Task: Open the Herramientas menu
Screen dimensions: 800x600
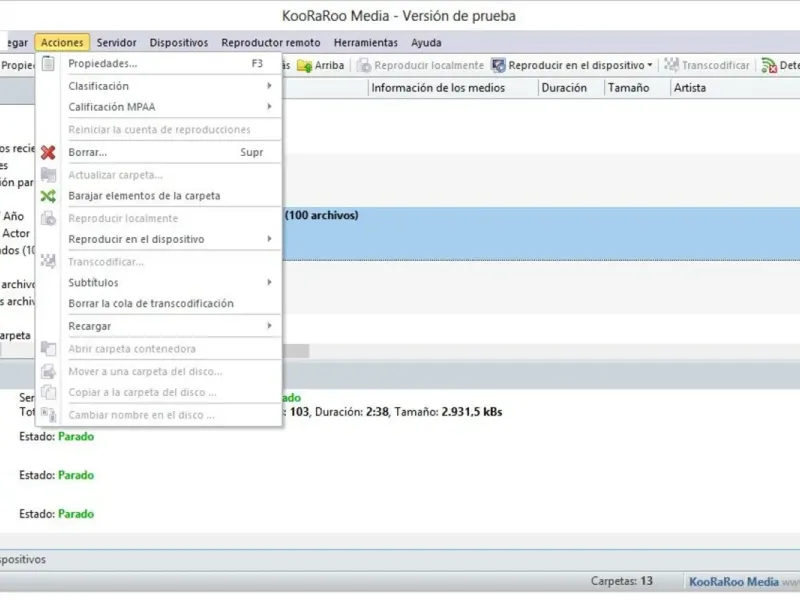Action: (365, 42)
